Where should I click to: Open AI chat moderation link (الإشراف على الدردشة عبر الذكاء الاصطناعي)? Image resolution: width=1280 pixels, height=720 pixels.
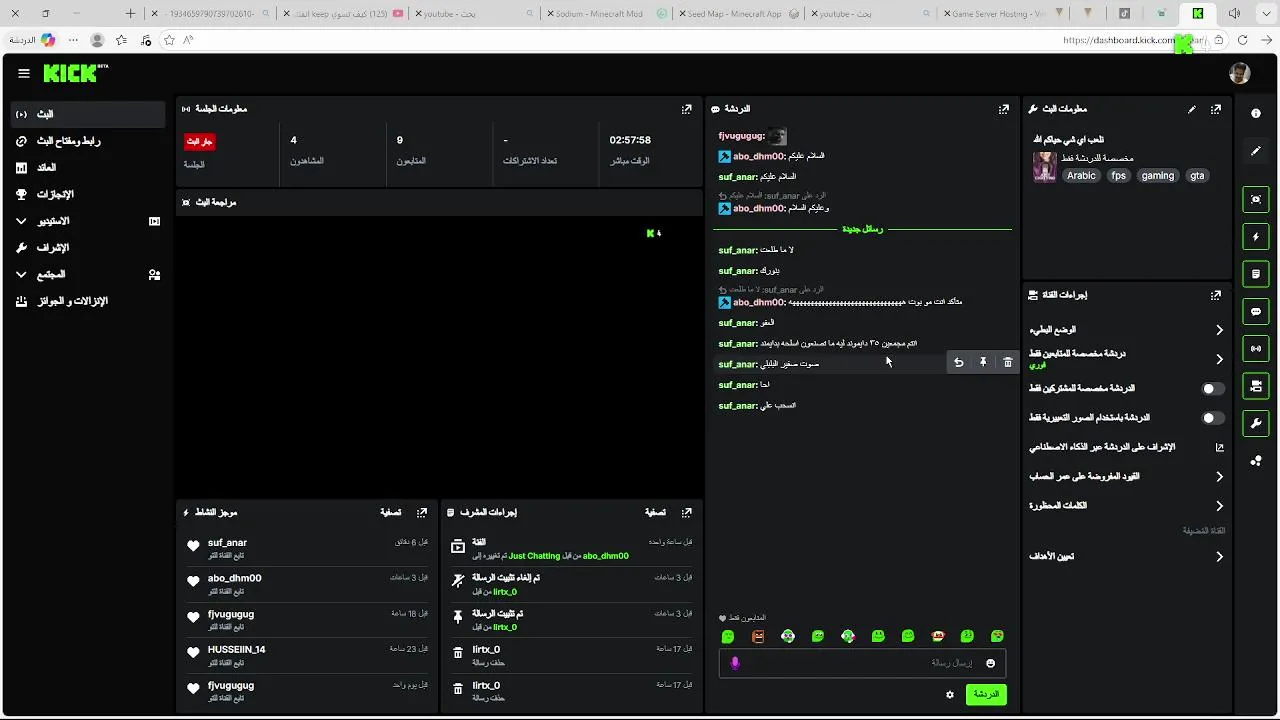(x=1127, y=447)
